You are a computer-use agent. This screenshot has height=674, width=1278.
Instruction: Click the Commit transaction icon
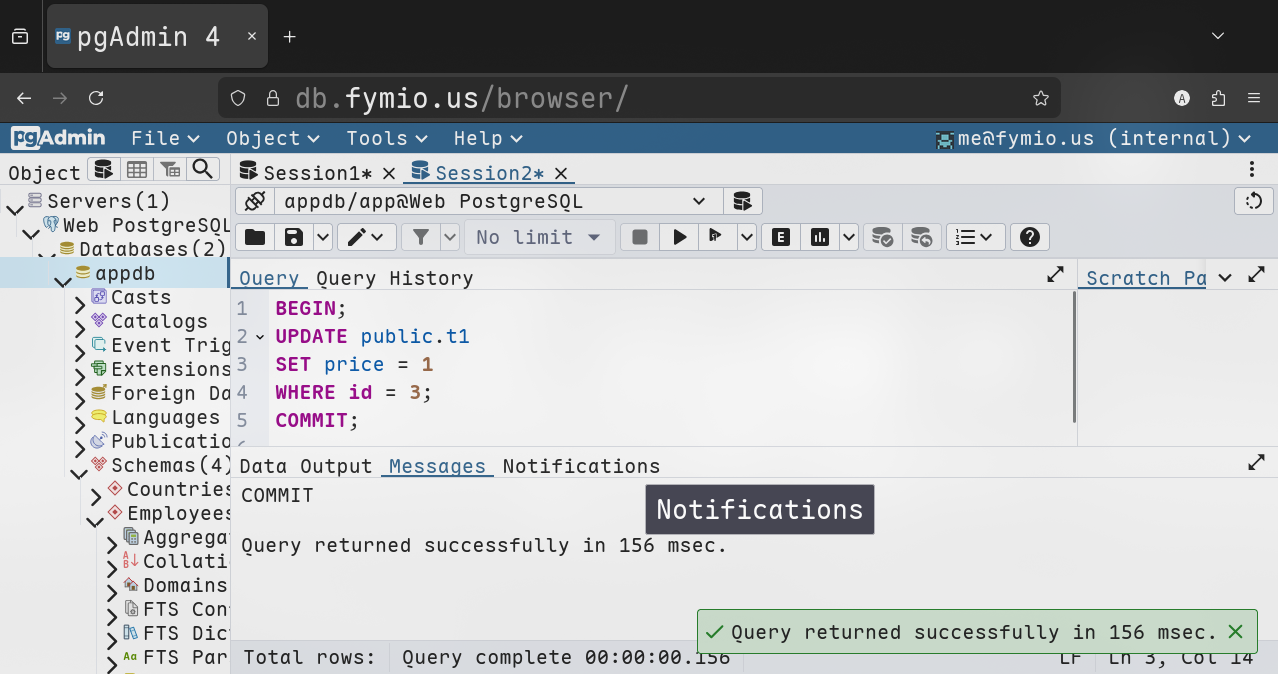coord(882,237)
